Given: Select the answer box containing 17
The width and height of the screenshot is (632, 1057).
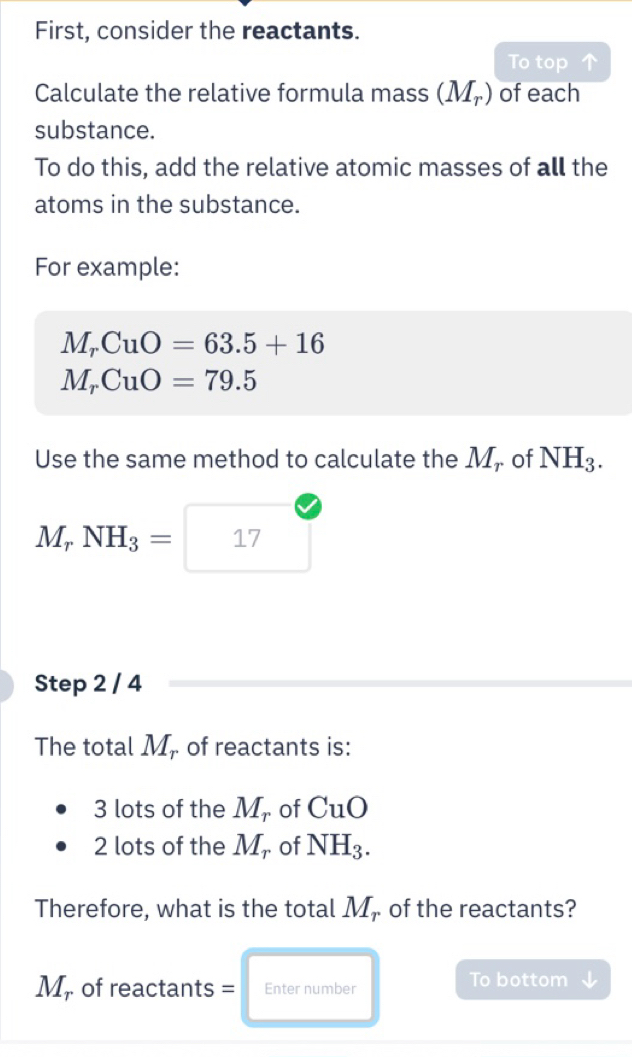Looking at the screenshot, I should [x=247, y=538].
